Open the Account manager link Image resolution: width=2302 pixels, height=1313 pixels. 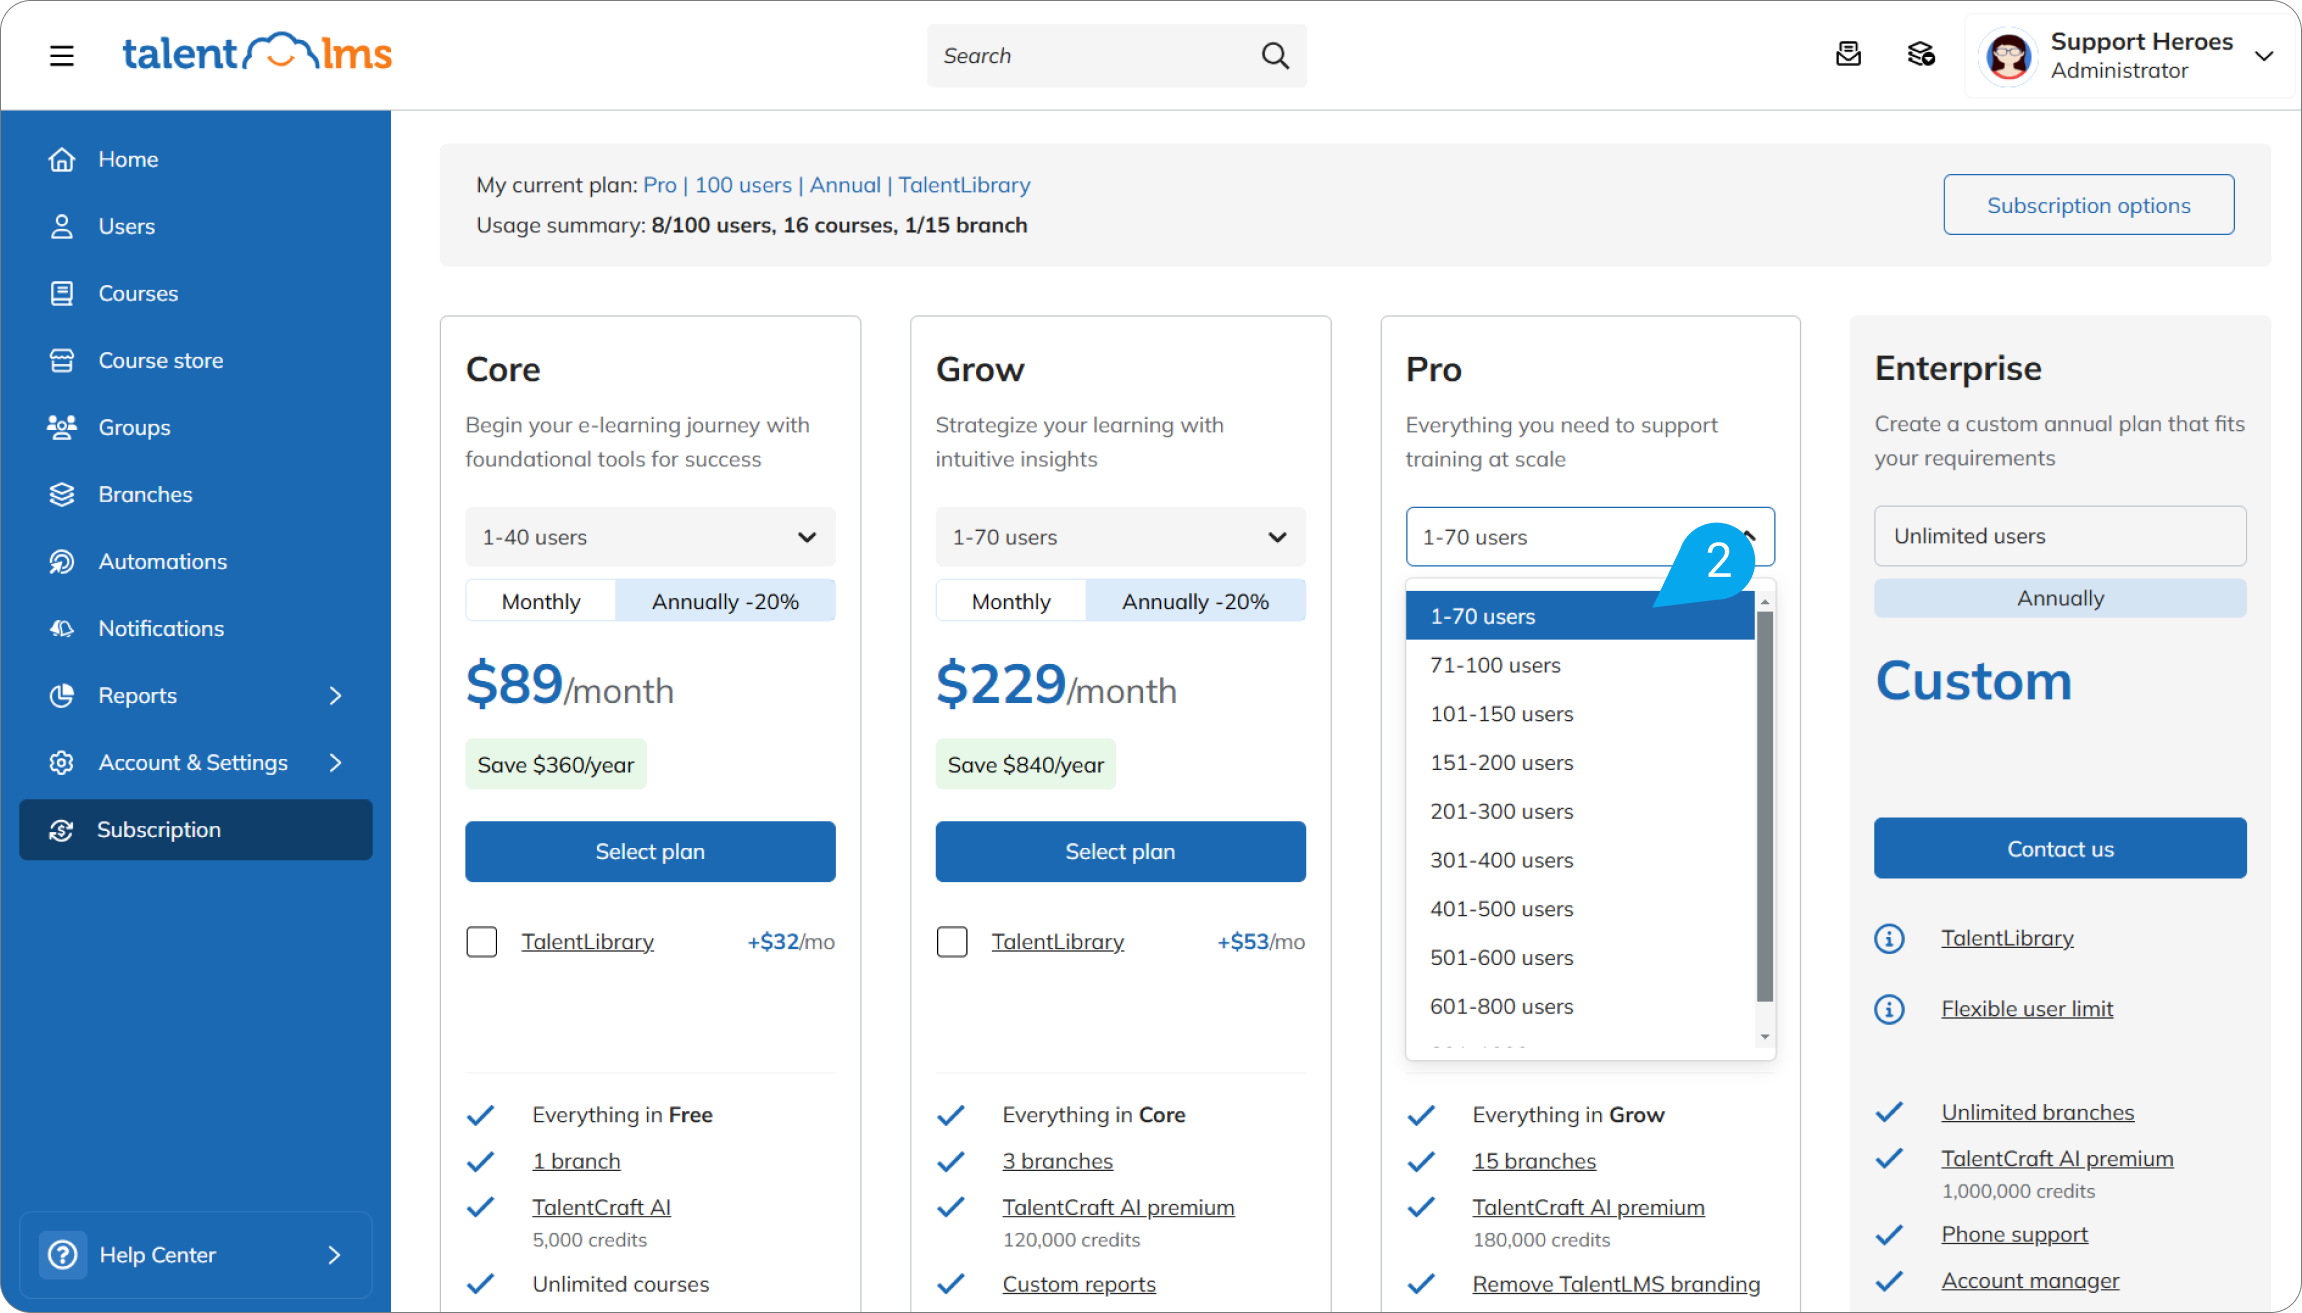[x=2030, y=1281]
